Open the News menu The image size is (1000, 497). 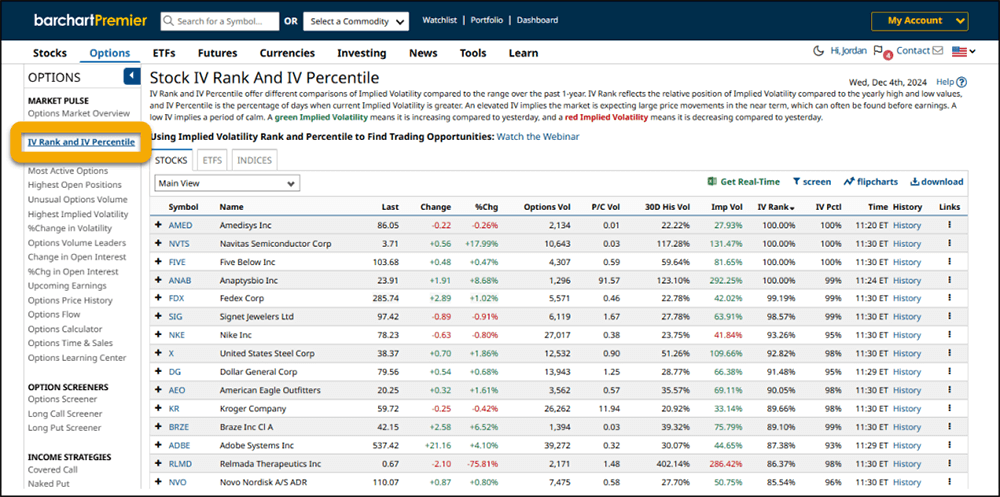[423, 53]
